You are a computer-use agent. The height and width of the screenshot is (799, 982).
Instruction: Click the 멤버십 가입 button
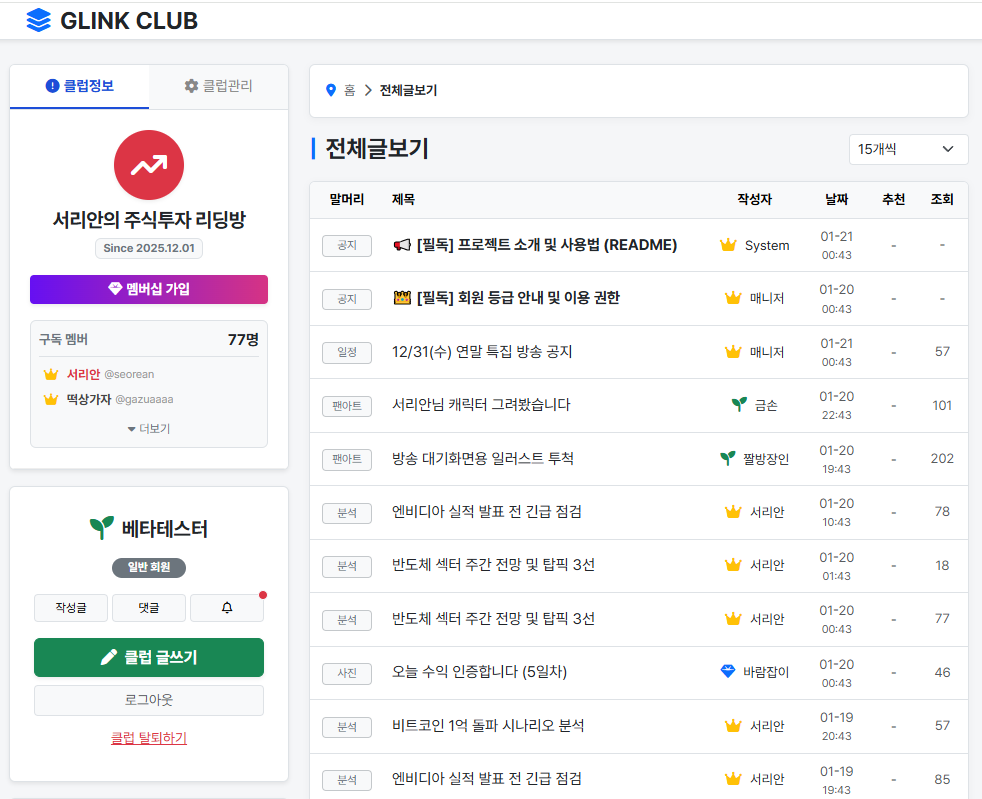[x=149, y=289]
